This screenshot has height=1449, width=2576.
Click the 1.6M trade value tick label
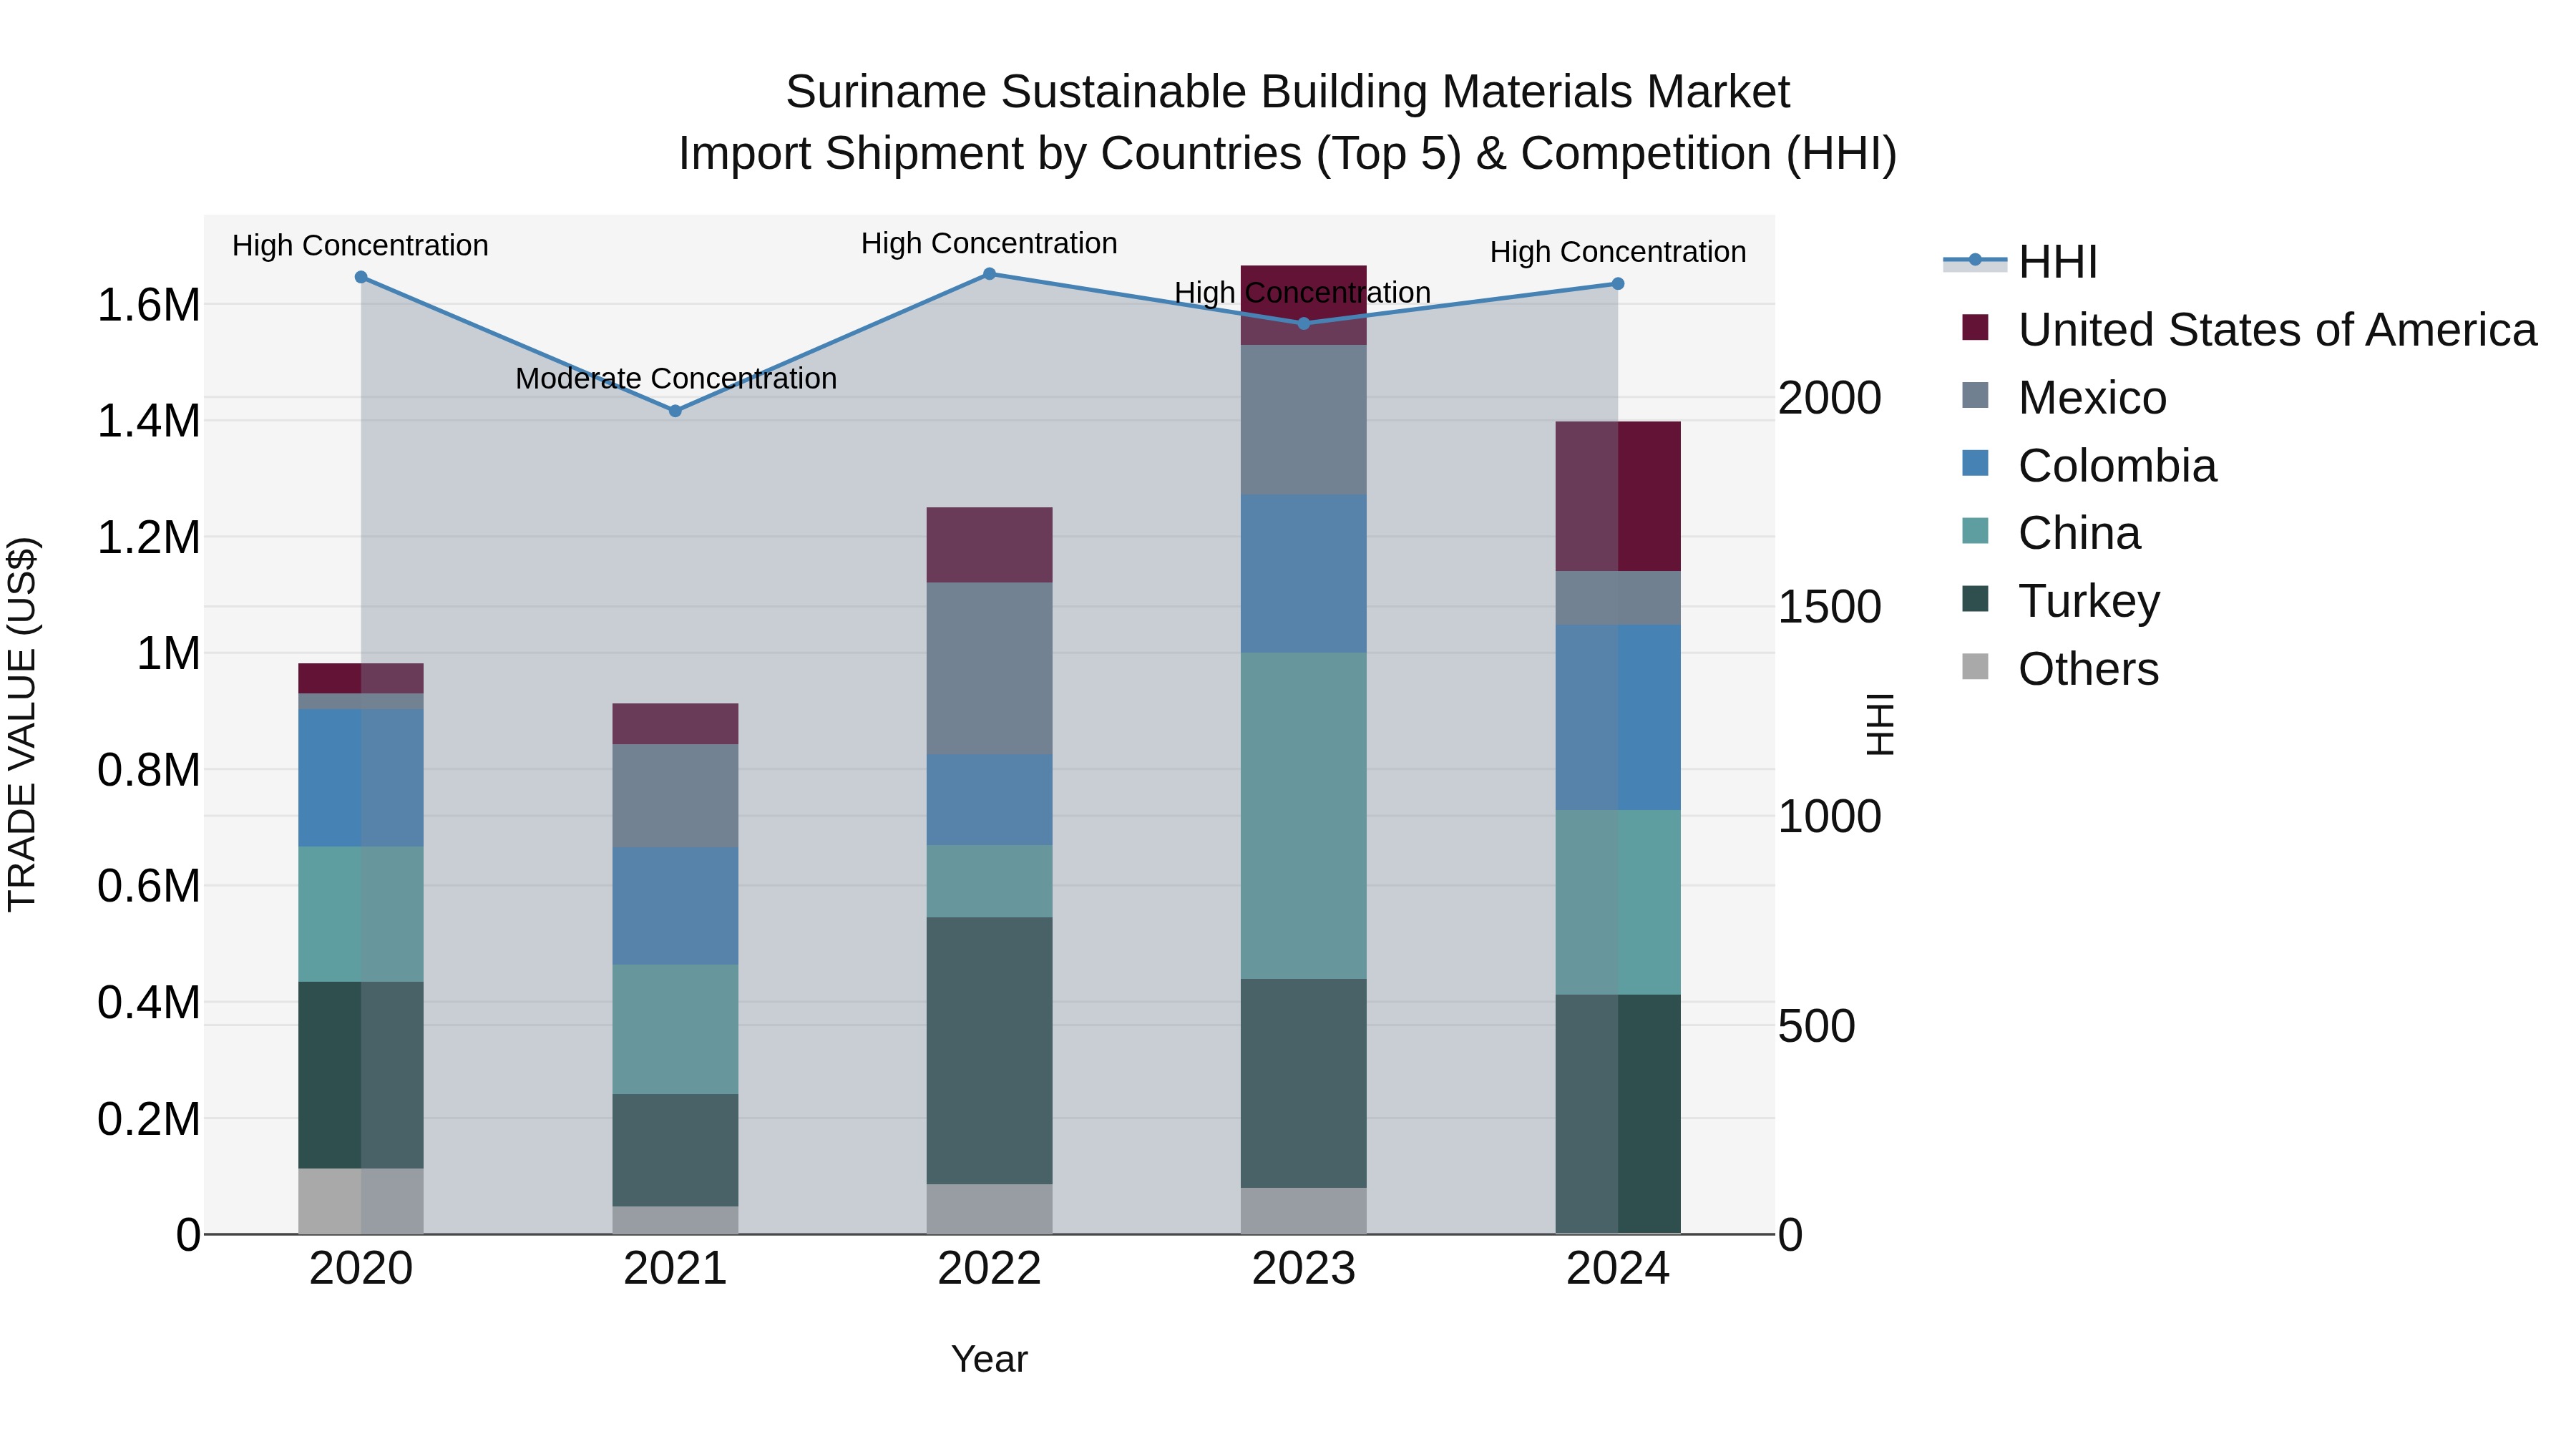click(149, 305)
